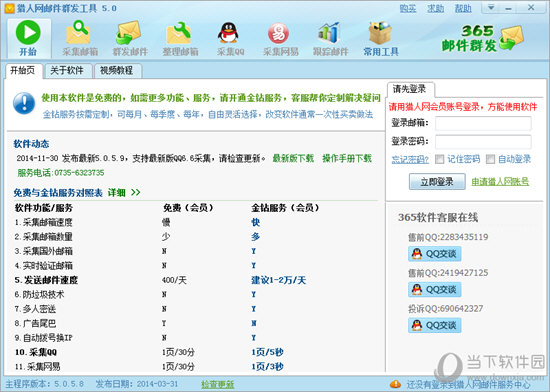The image size is (550, 392).
Task: Open the 采集网易 NetEase collection tool
Action: 280,38
